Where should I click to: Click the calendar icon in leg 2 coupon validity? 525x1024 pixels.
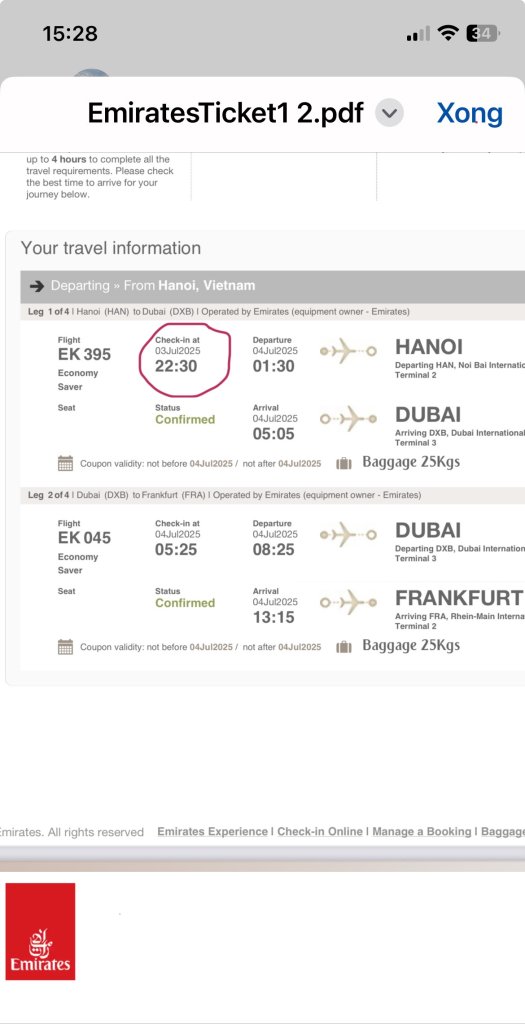pos(65,647)
